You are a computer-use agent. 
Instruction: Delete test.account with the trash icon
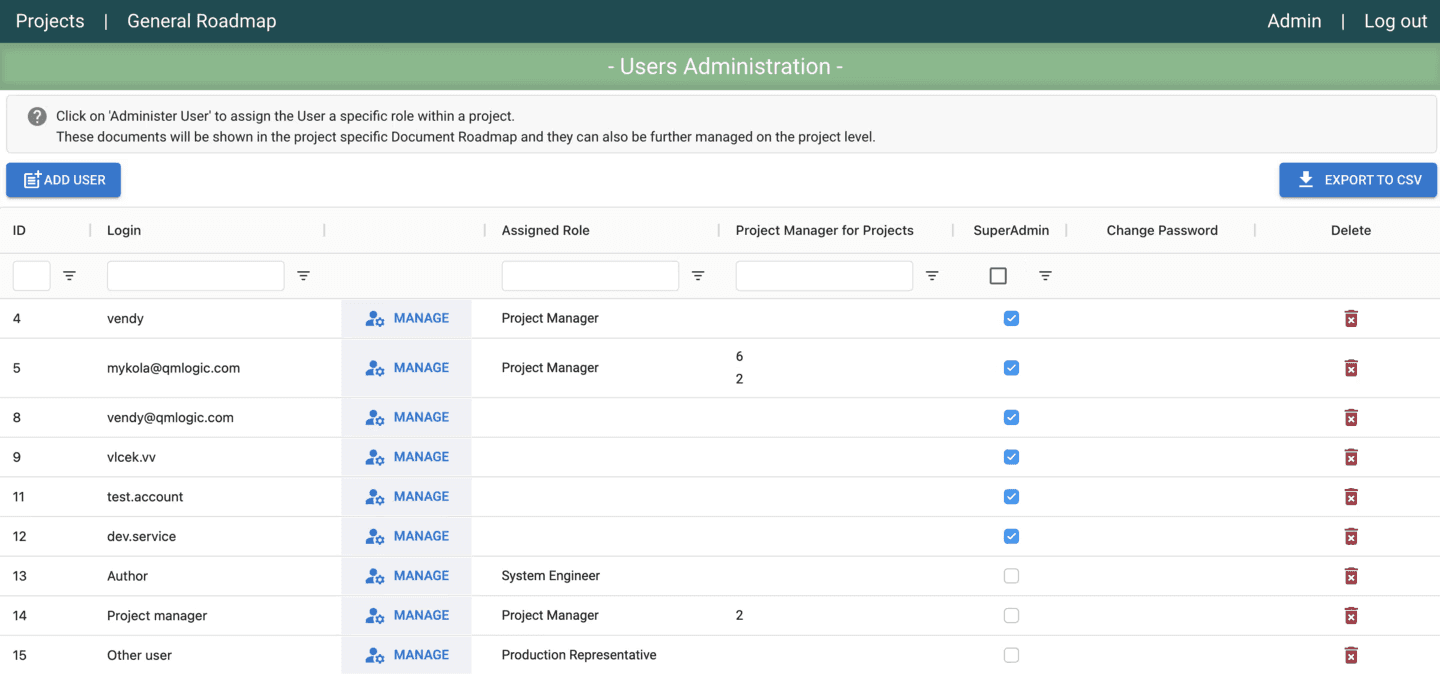pos(1351,497)
